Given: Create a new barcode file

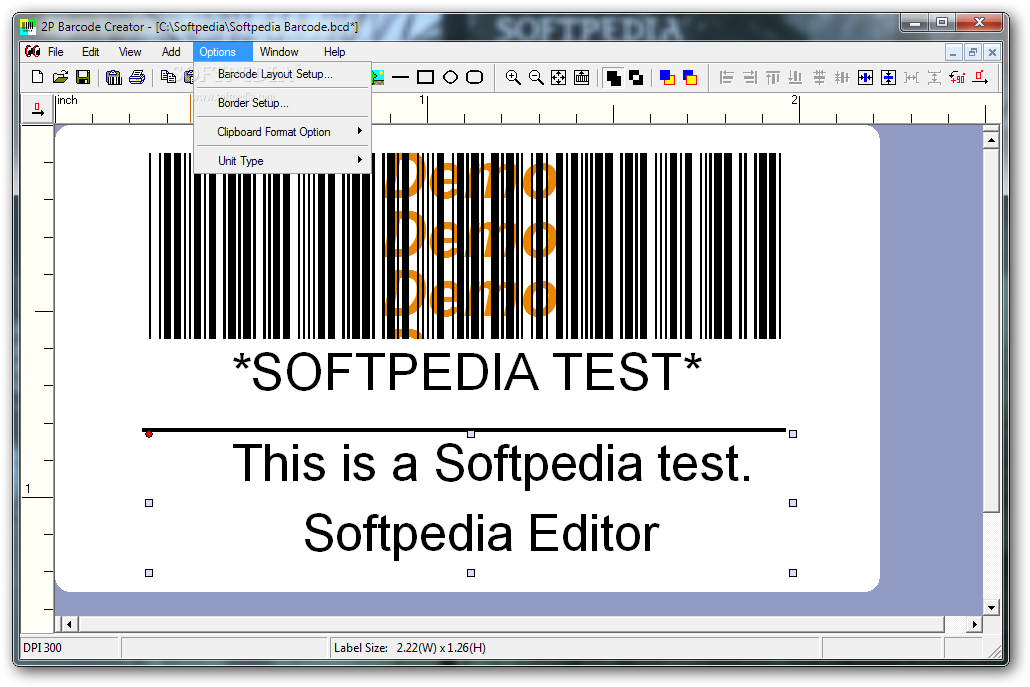Looking at the screenshot, I should tap(37, 78).
